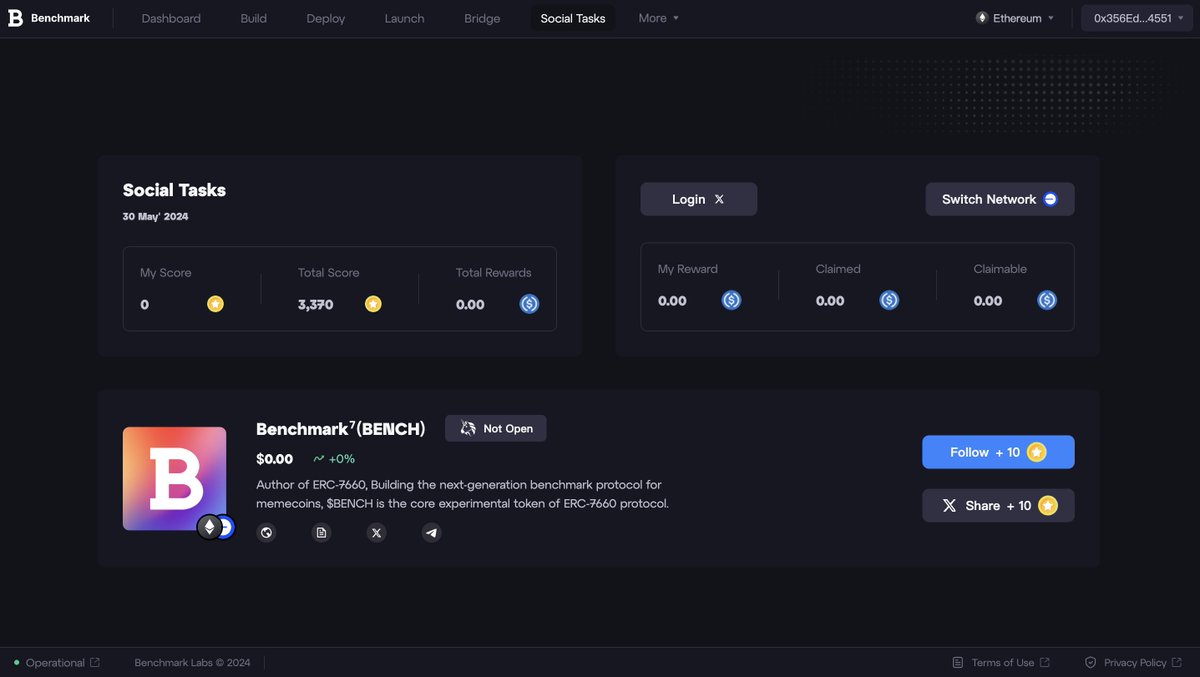Click the Switch Network button
1200x677 pixels.
[x=1000, y=199]
